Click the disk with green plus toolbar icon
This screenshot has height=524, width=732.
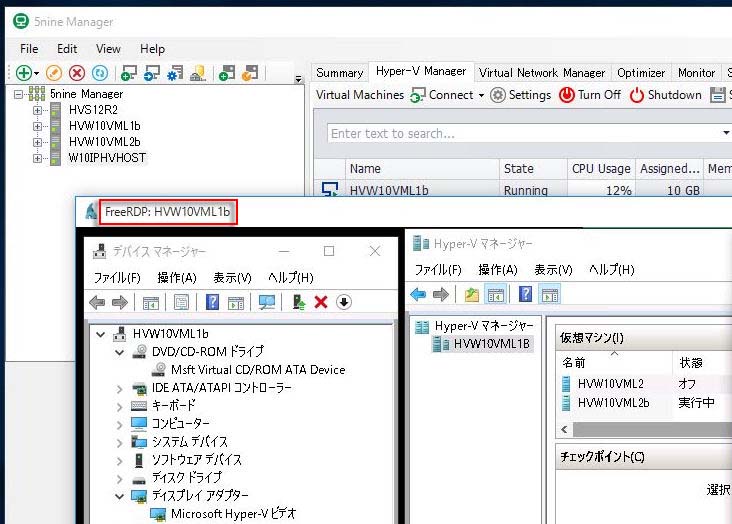click(226, 73)
